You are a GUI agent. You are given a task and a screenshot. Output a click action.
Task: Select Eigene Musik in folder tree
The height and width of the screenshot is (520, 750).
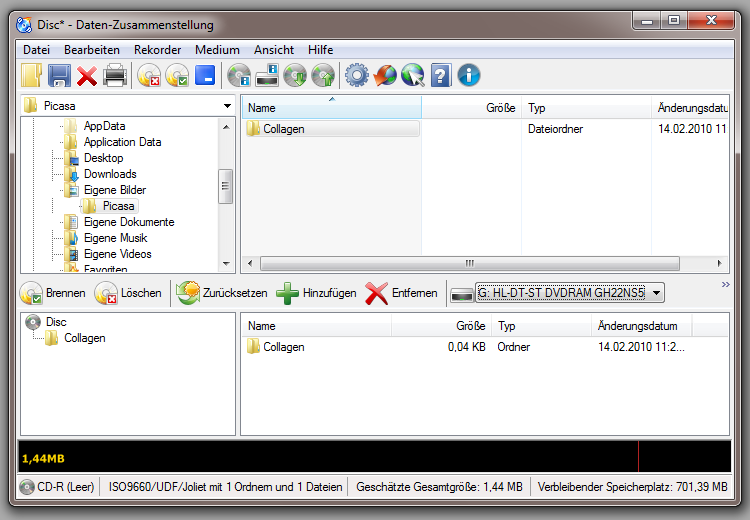pos(115,238)
